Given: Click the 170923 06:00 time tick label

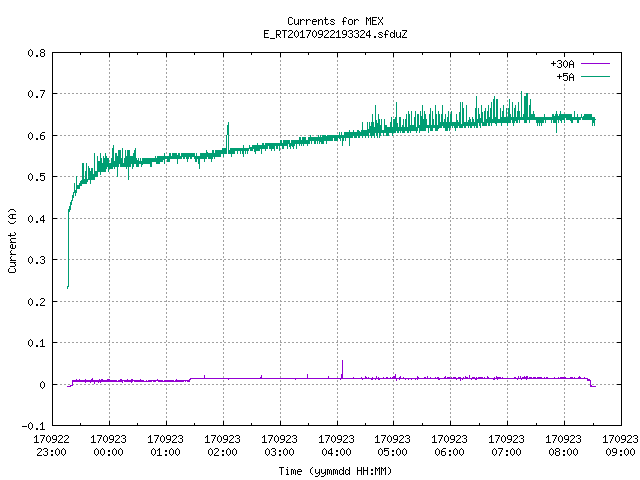Looking at the screenshot, I should [449, 446].
